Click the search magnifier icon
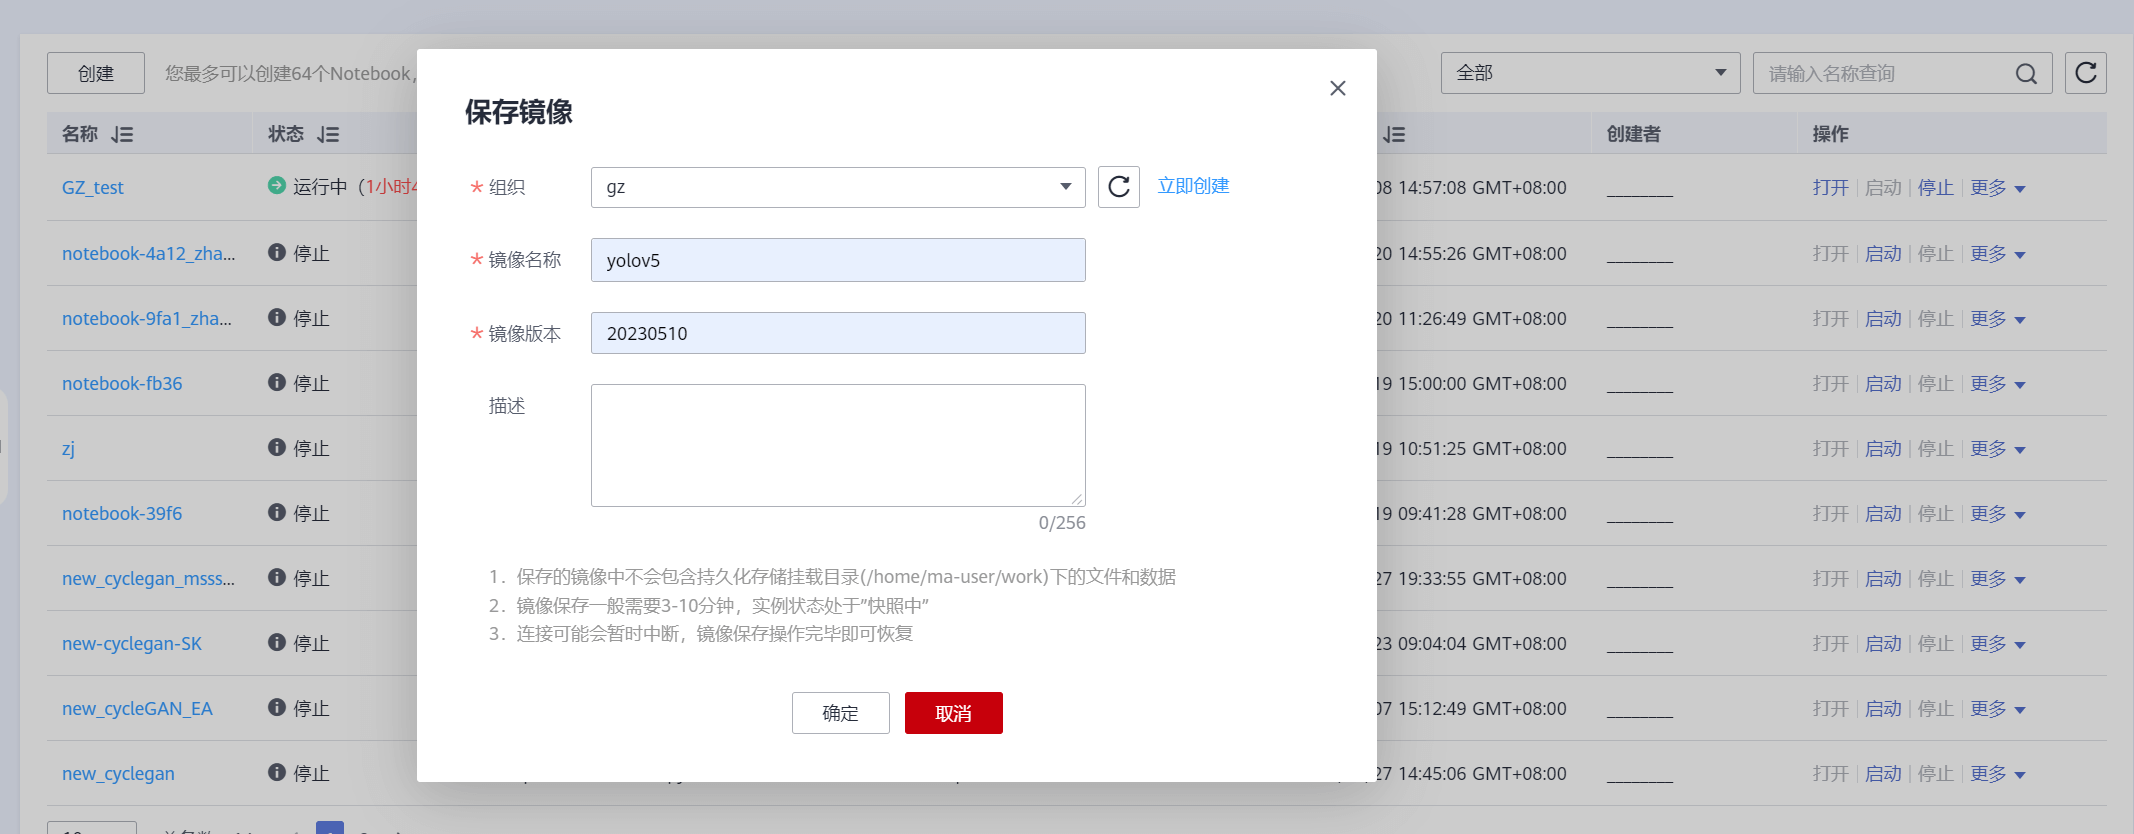The height and width of the screenshot is (834, 2134). (2026, 74)
